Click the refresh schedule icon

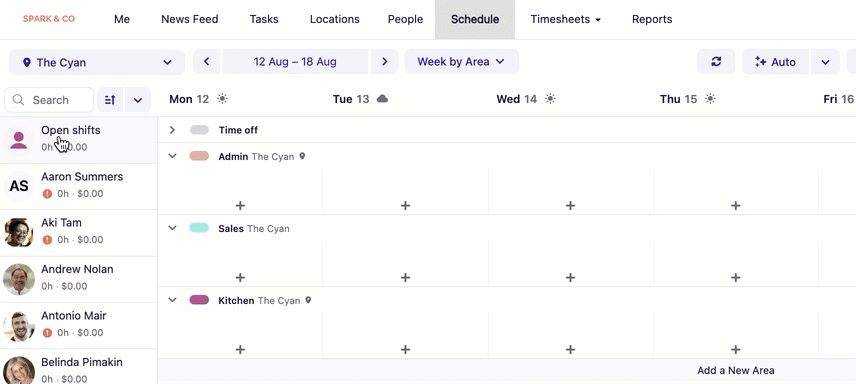716,62
